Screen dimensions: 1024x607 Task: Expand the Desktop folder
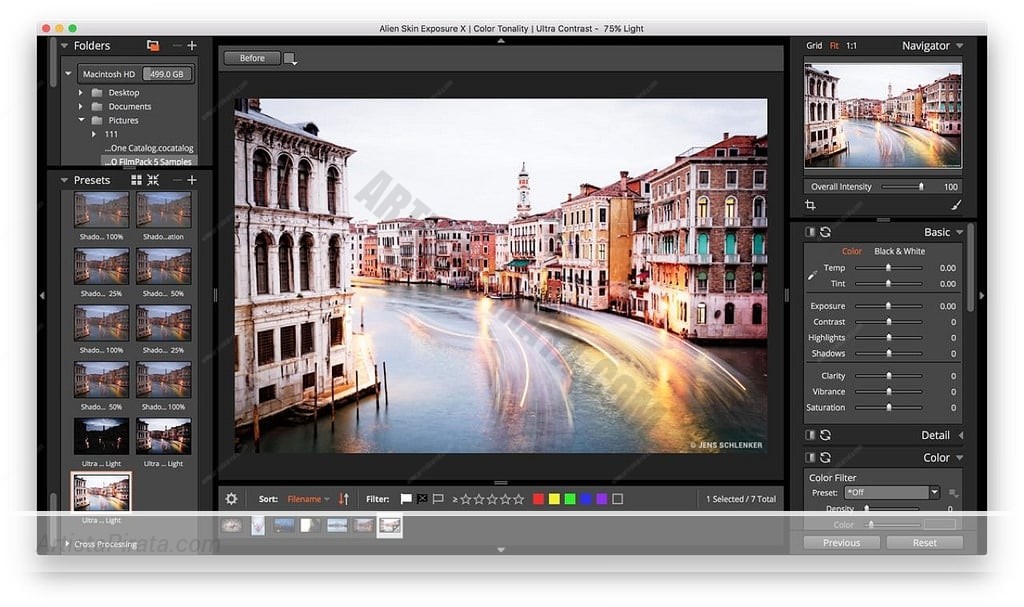(80, 93)
